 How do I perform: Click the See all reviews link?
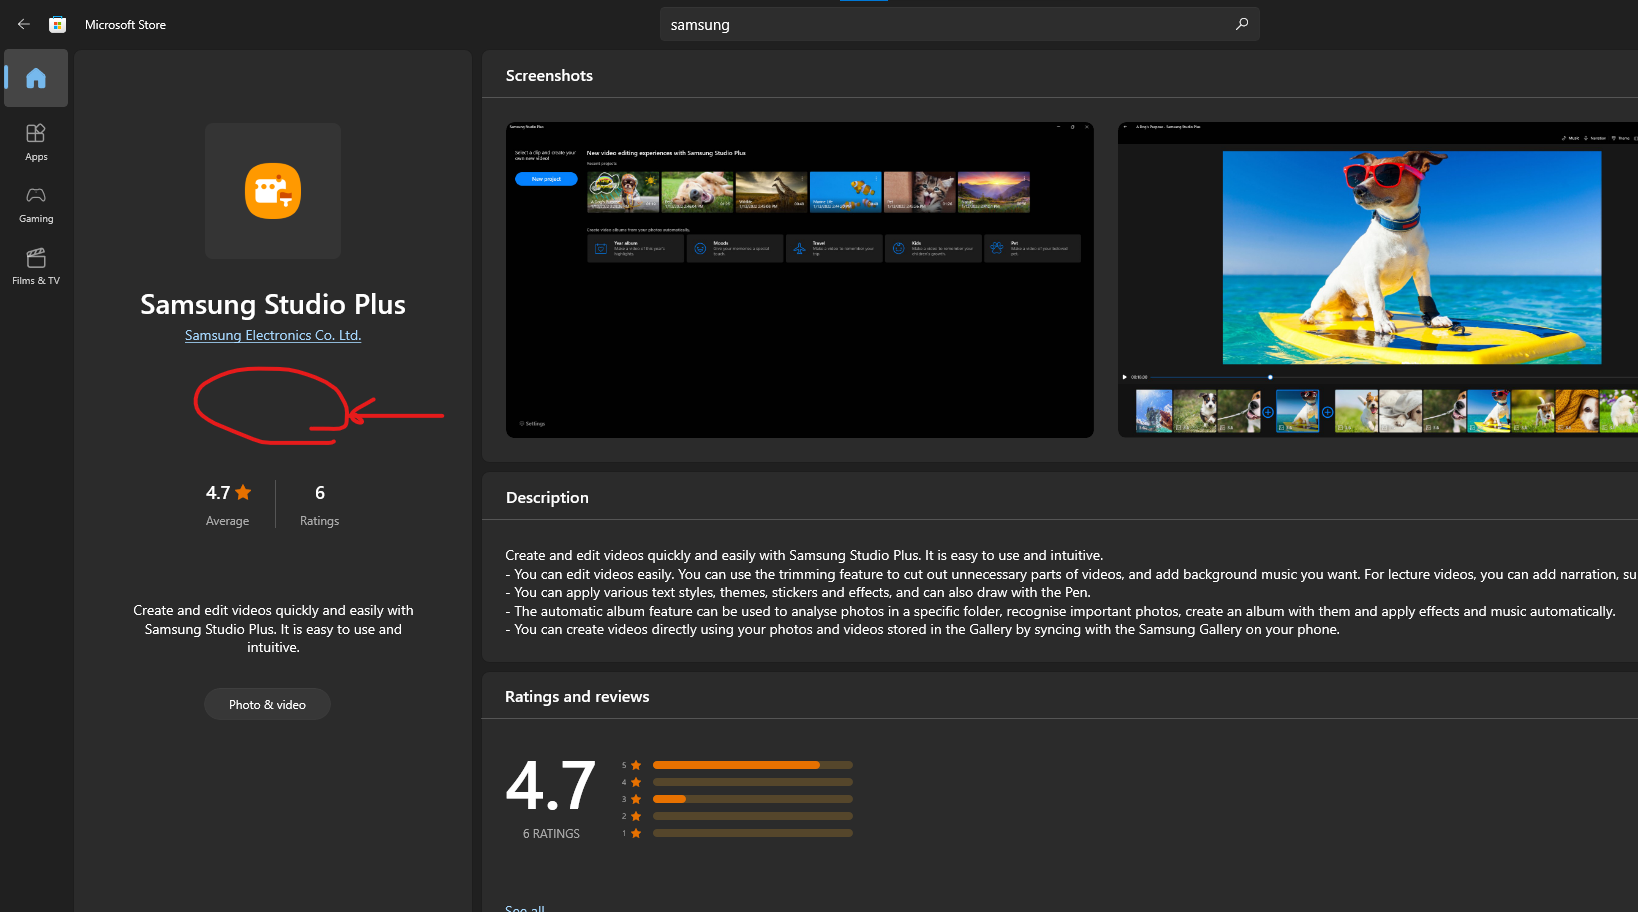pos(525,908)
